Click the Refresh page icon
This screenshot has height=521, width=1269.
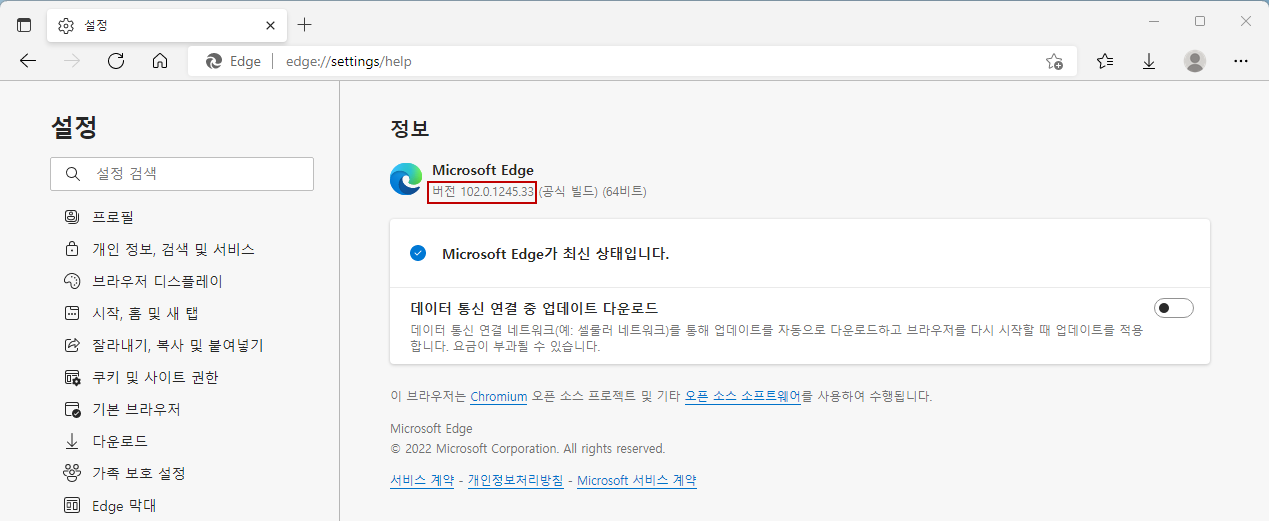coord(116,61)
